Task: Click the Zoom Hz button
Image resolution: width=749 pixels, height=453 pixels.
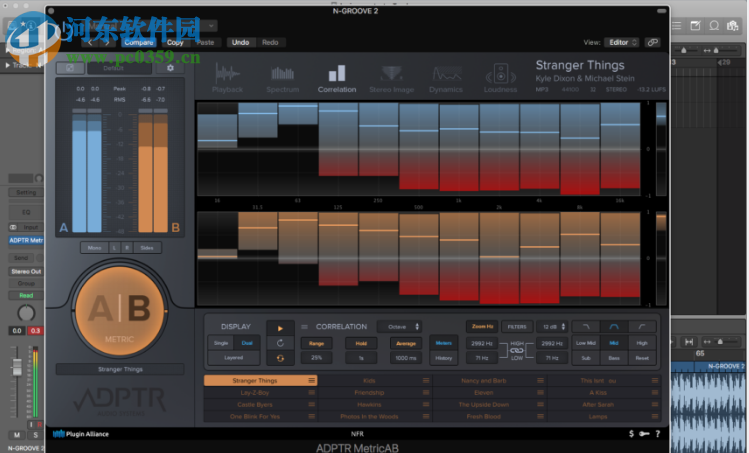Action: (482, 327)
